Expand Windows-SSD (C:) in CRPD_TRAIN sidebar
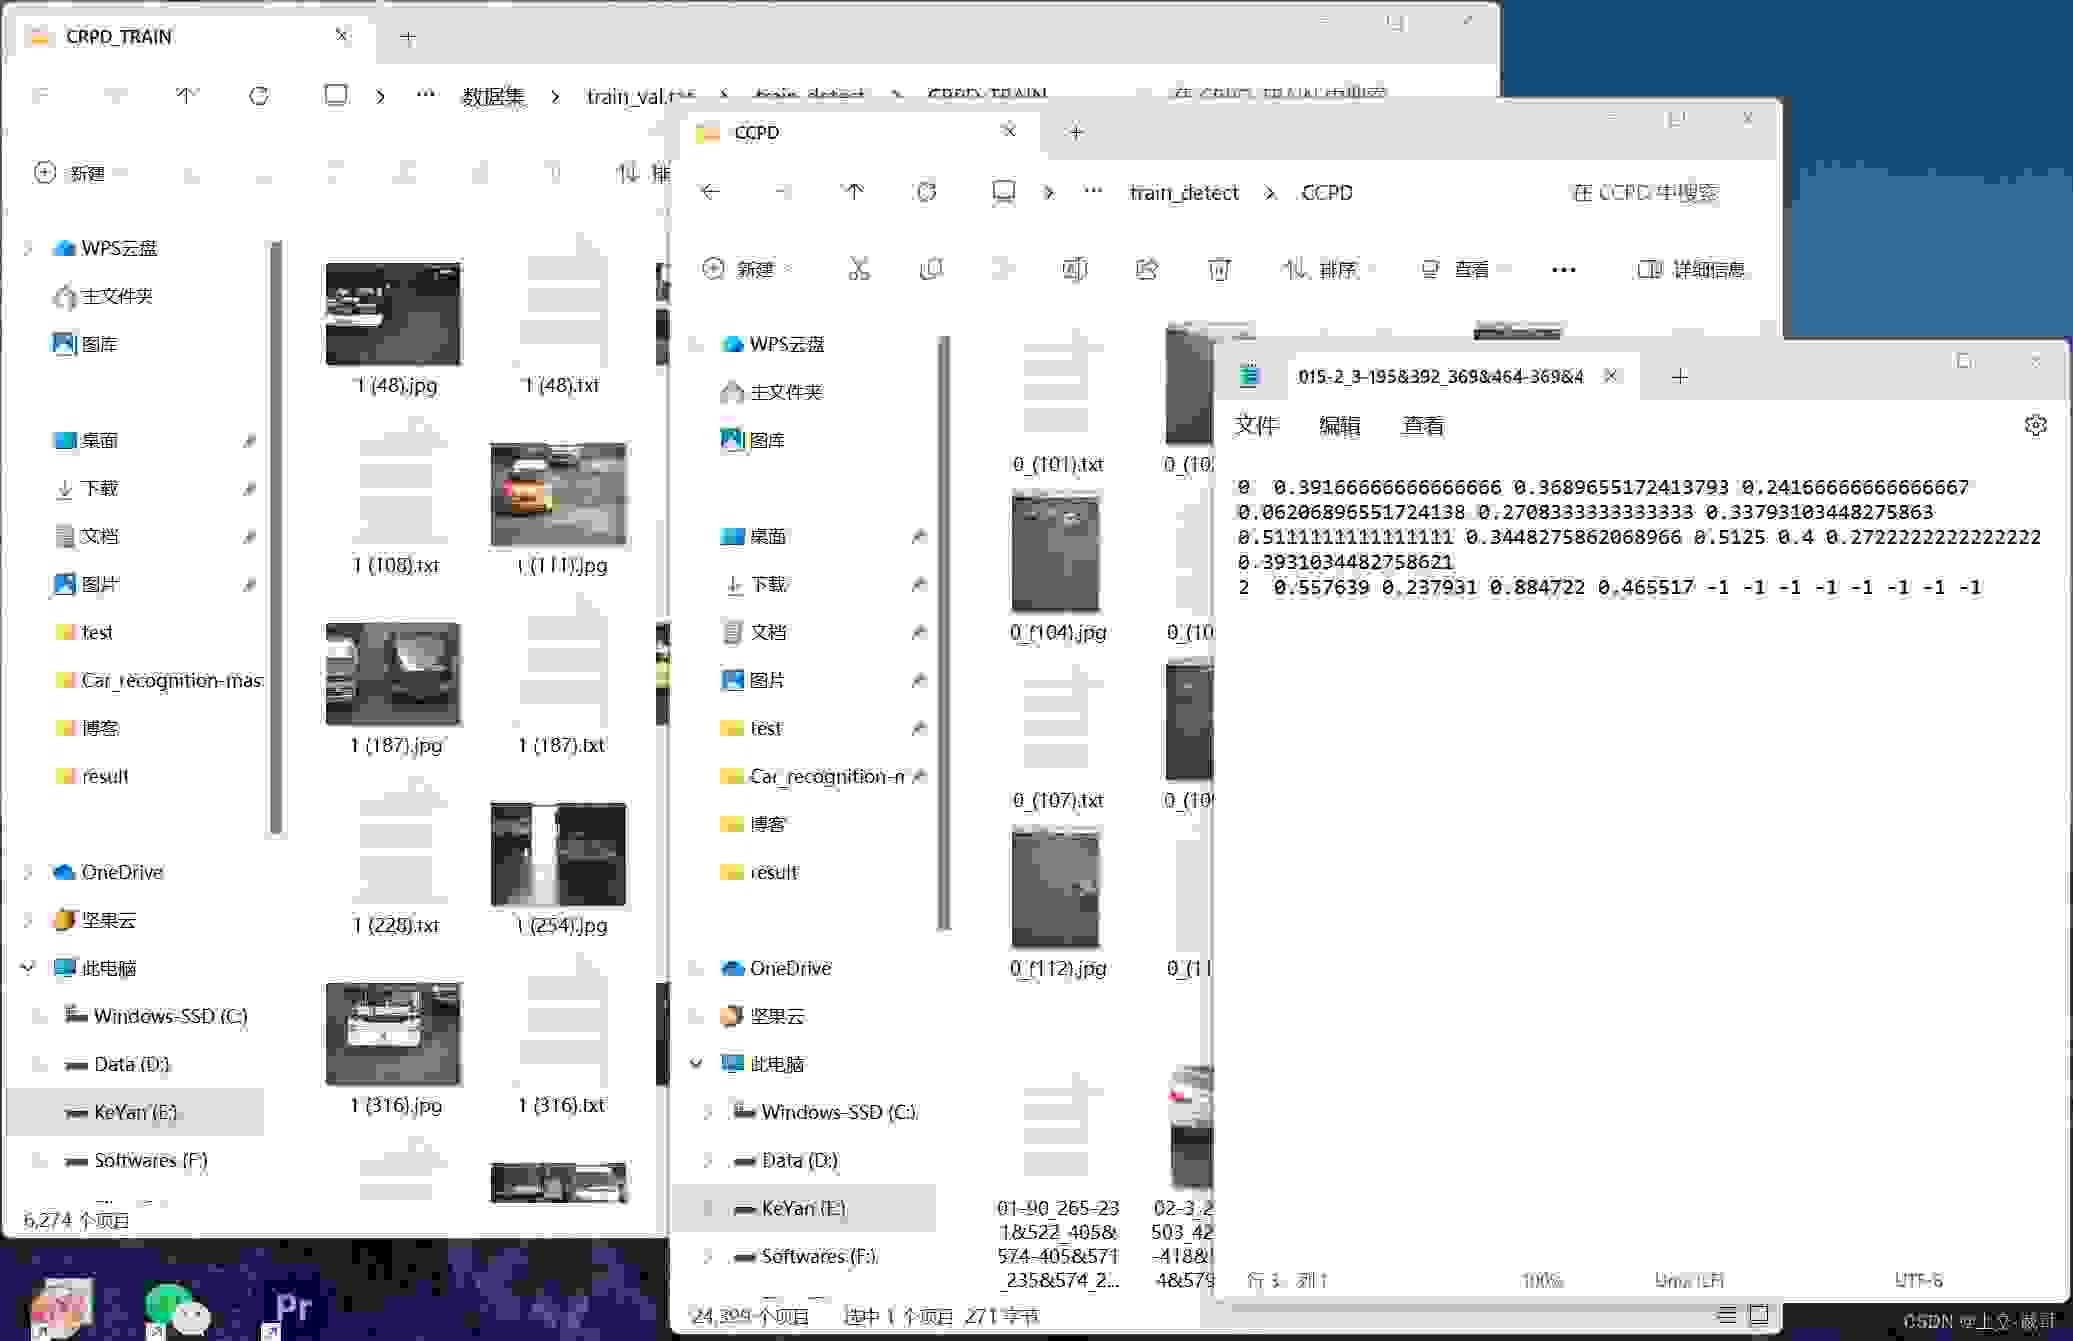This screenshot has width=2073, height=1341. click(x=40, y=1016)
